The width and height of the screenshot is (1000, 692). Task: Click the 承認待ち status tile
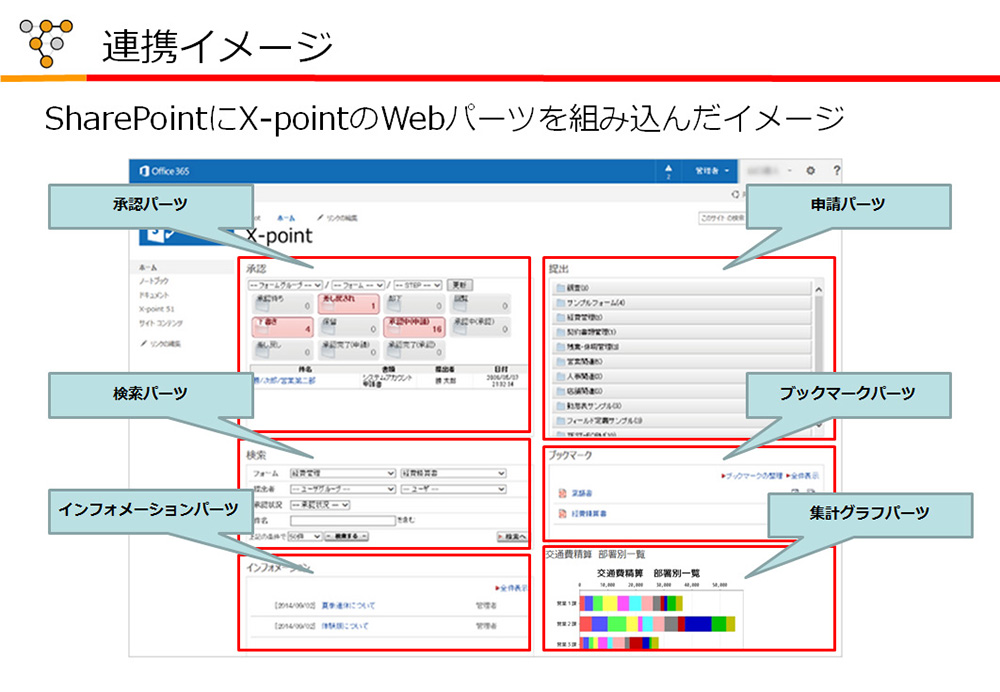point(282,303)
